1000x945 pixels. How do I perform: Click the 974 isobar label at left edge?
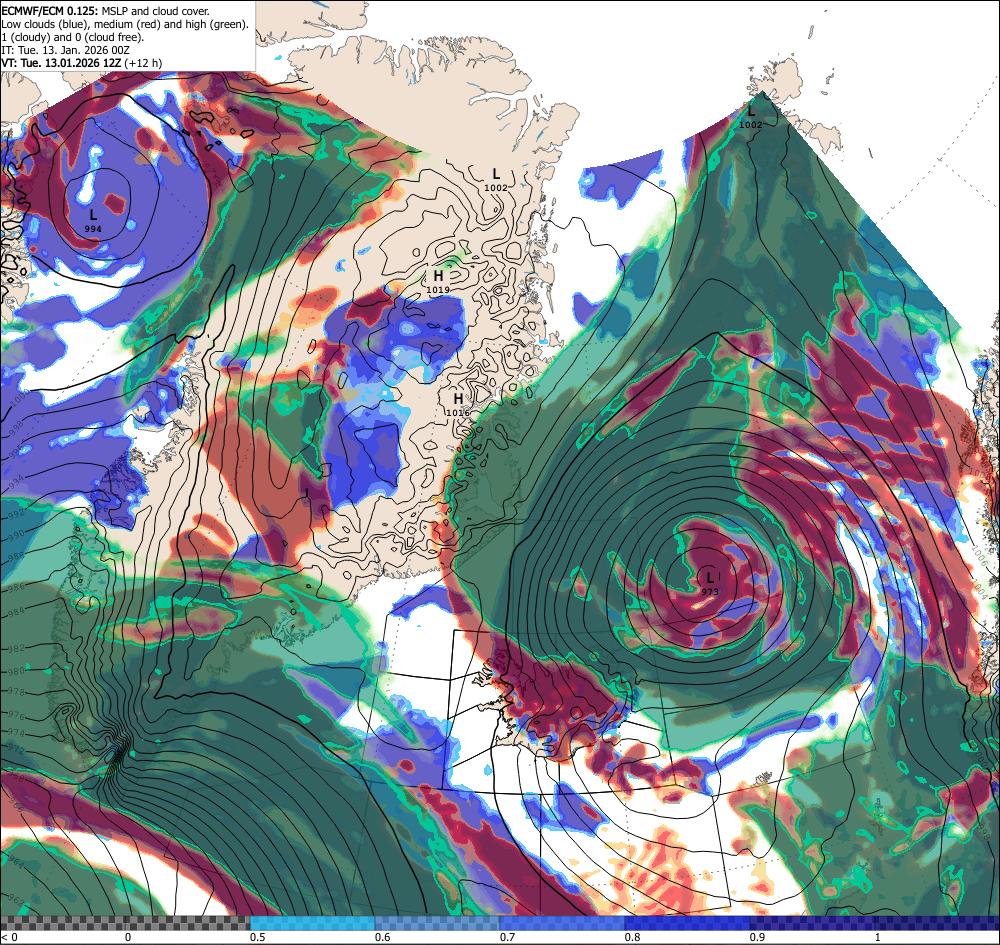[14, 732]
